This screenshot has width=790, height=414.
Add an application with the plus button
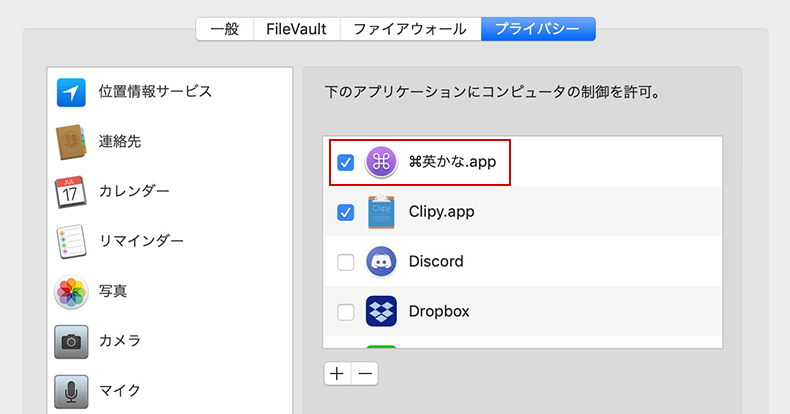tap(337, 374)
